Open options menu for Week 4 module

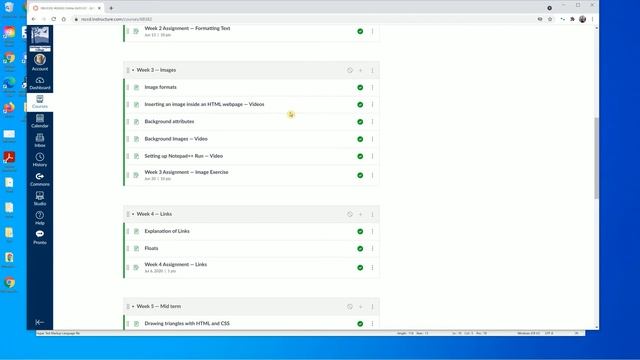pos(372,214)
